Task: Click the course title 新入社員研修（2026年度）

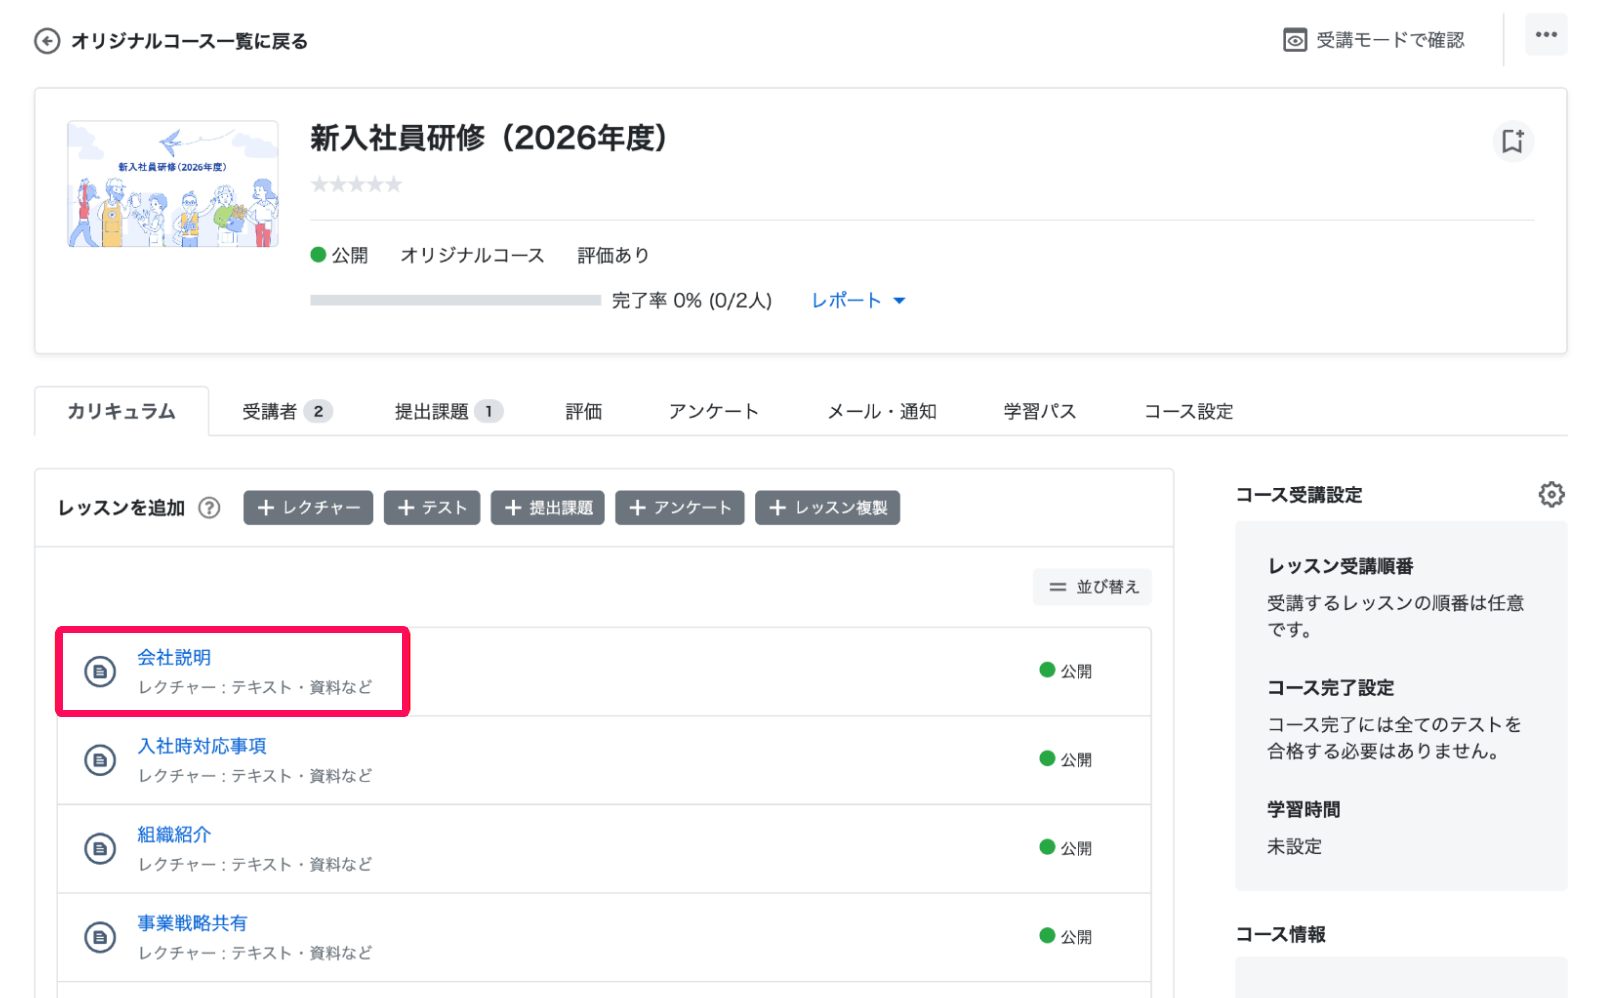Action: [489, 138]
